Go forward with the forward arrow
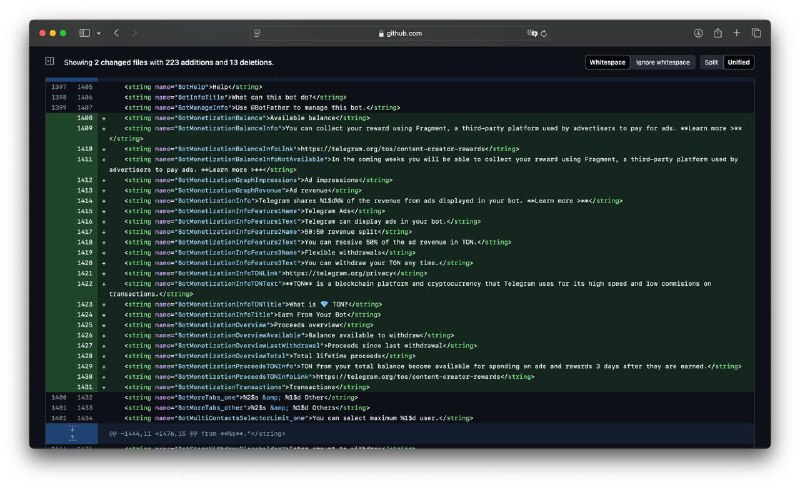The width and height of the screenshot is (800, 487). (135, 33)
